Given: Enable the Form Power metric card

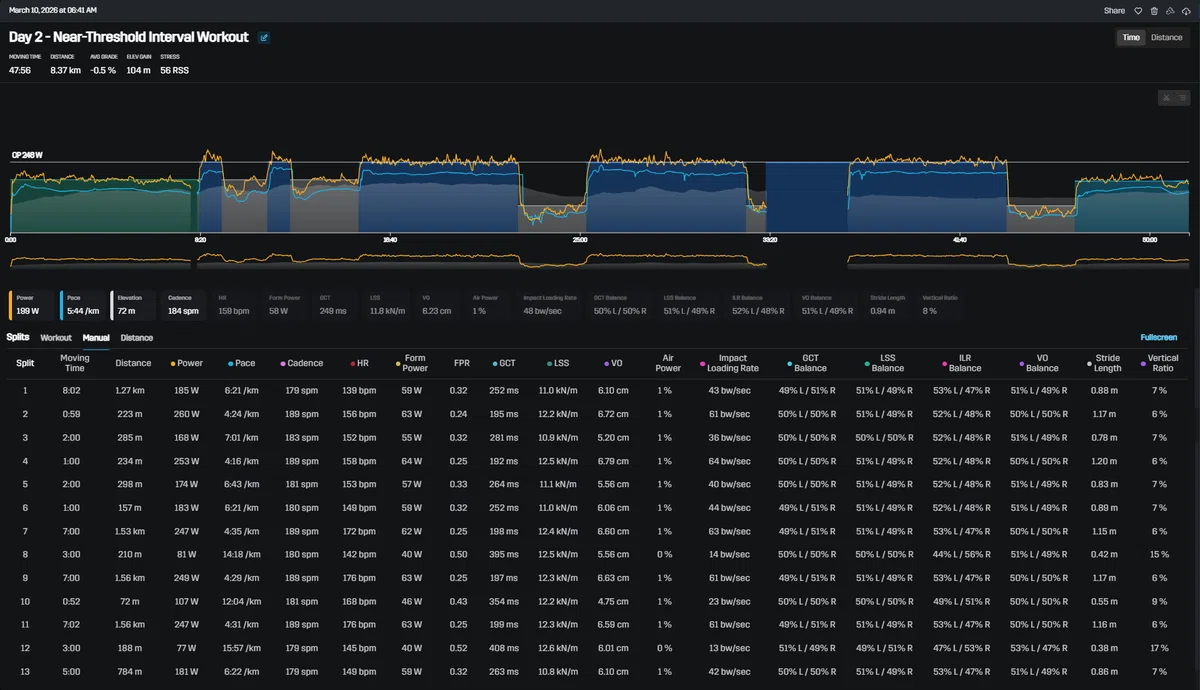Looking at the screenshot, I should pos(285,304).
